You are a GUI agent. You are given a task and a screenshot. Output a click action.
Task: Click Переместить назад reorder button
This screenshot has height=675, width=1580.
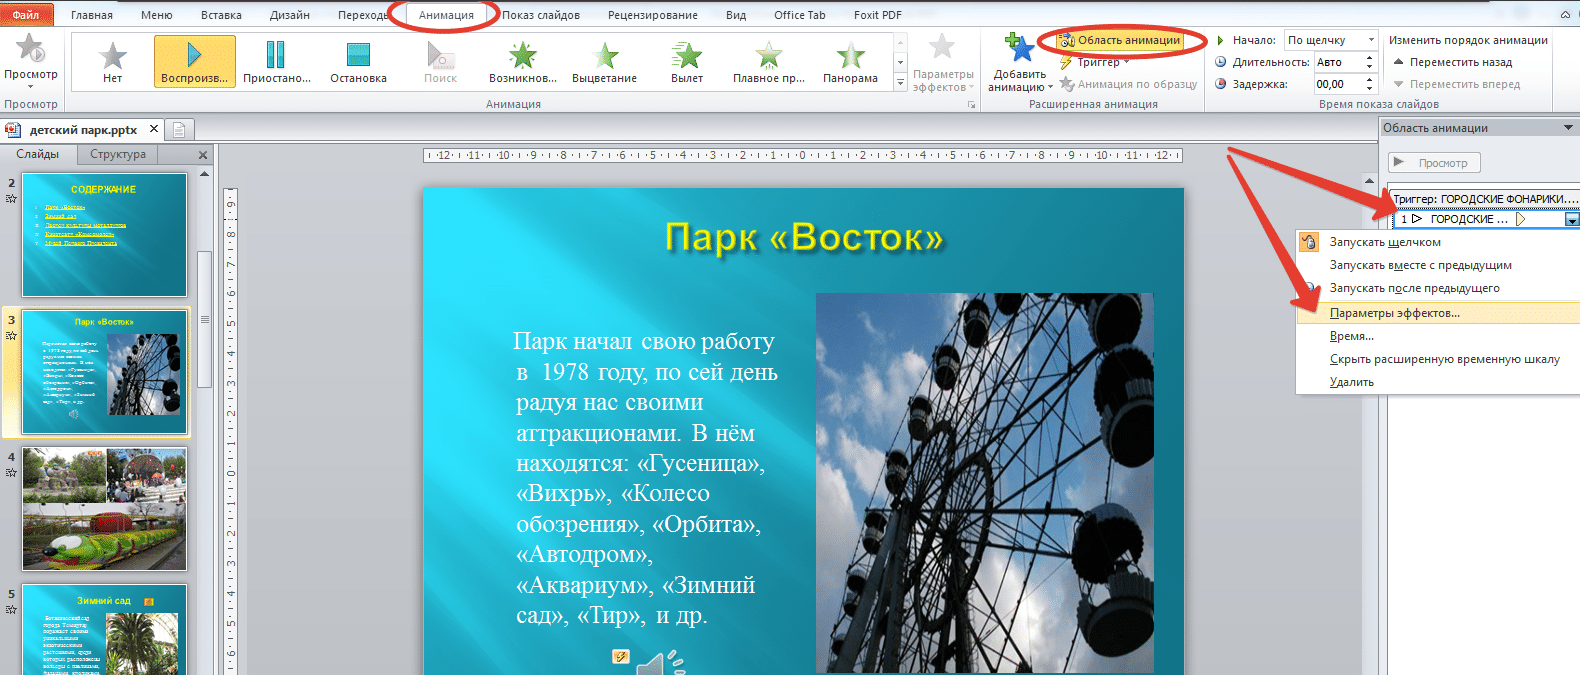pyautogui.click(x=1453, y=62)
